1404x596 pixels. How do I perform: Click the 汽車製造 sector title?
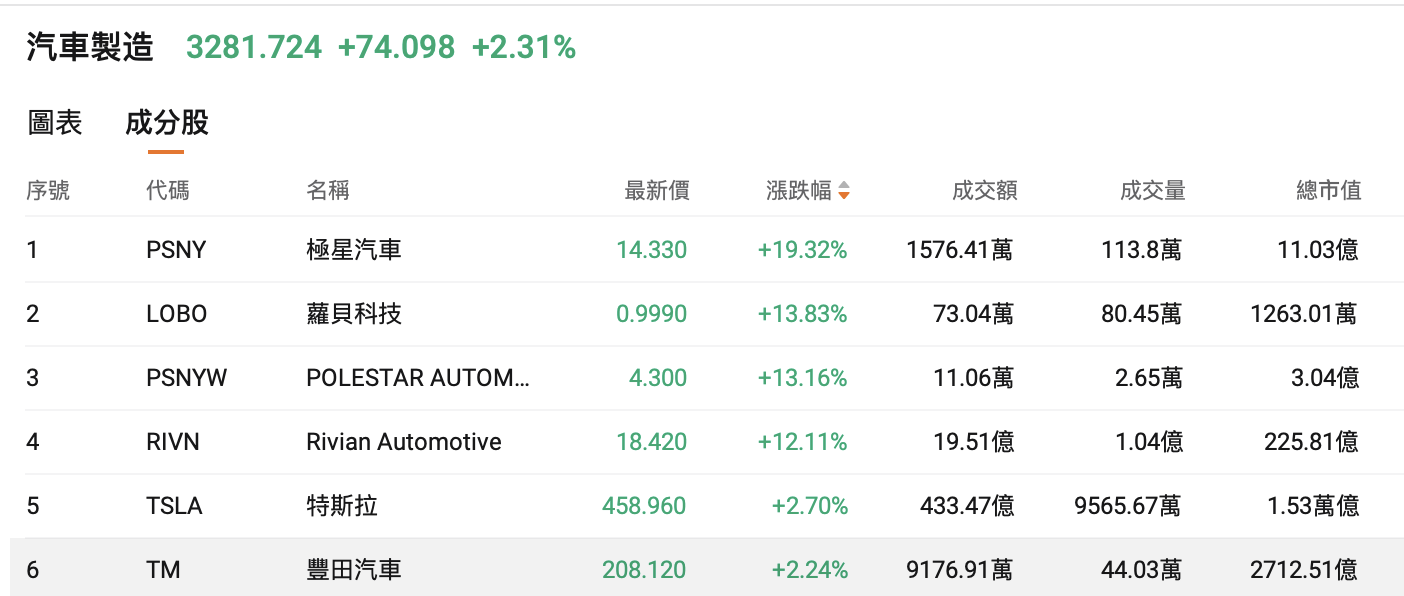click(90, 47)
